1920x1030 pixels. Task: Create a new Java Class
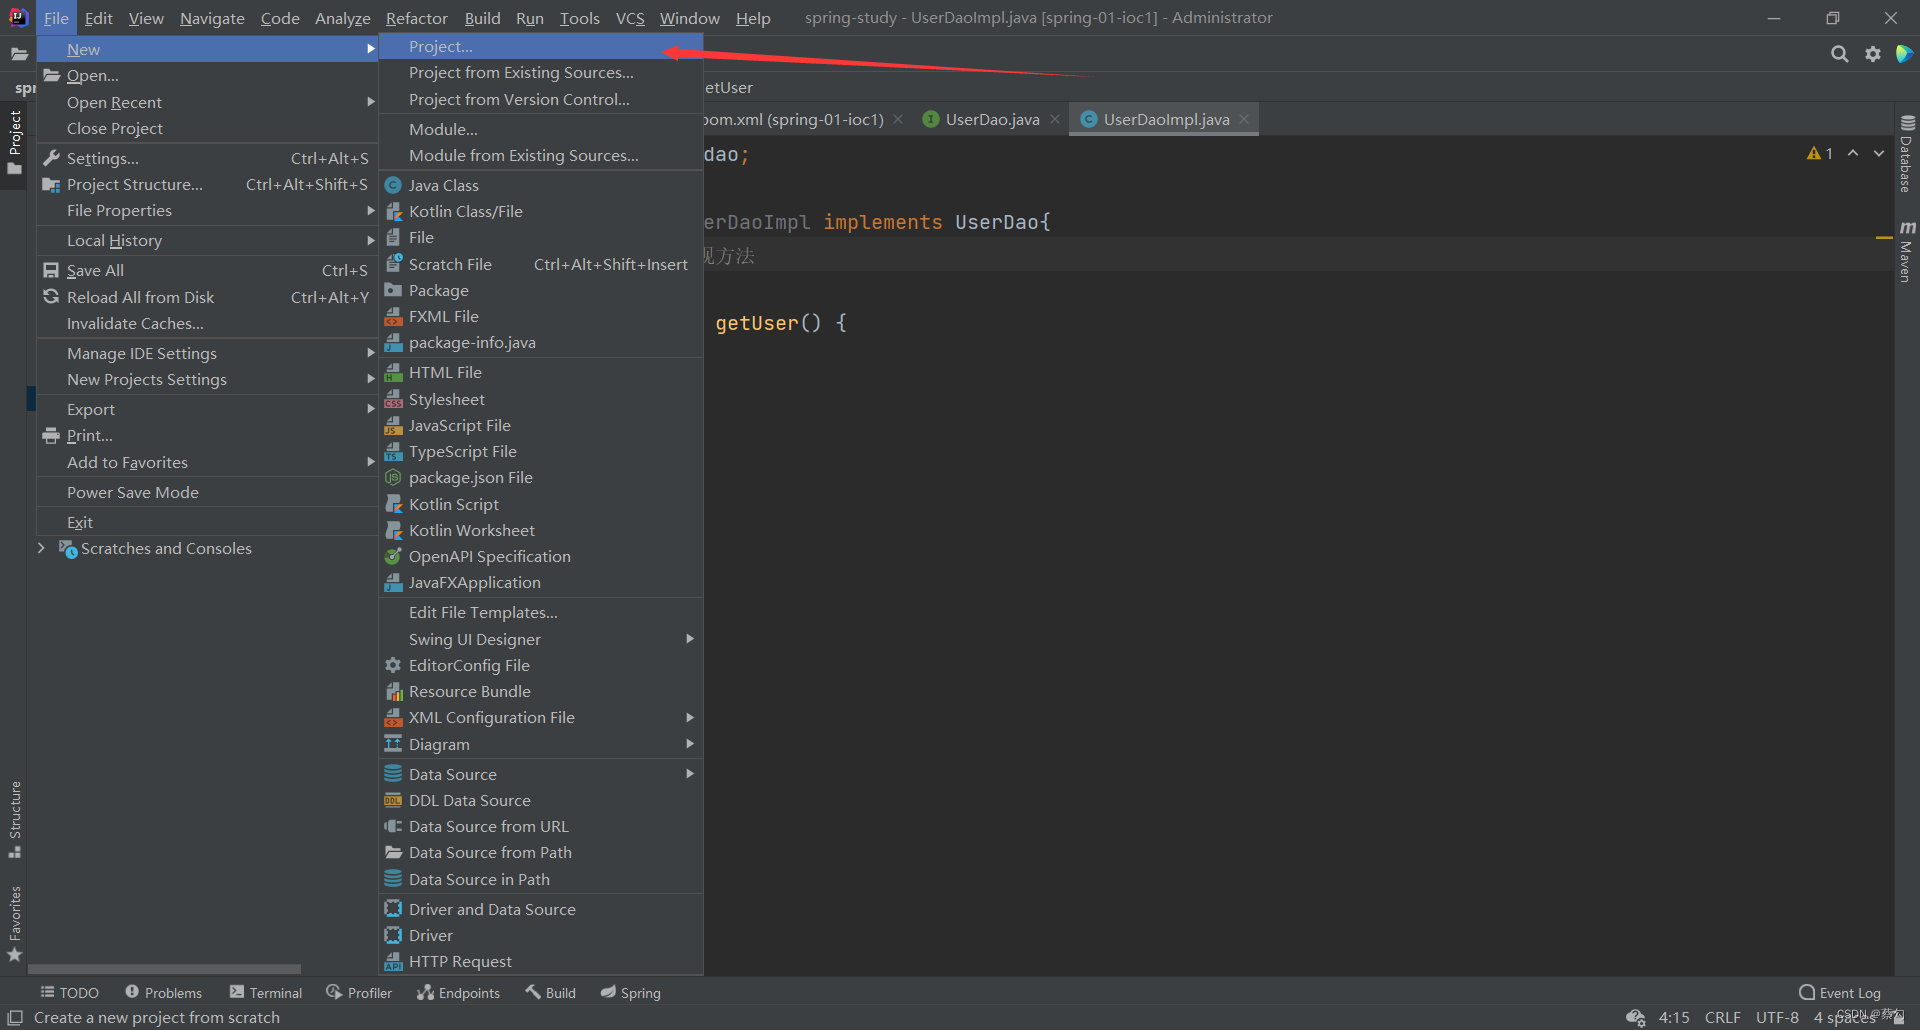click(x=541, y=185)
